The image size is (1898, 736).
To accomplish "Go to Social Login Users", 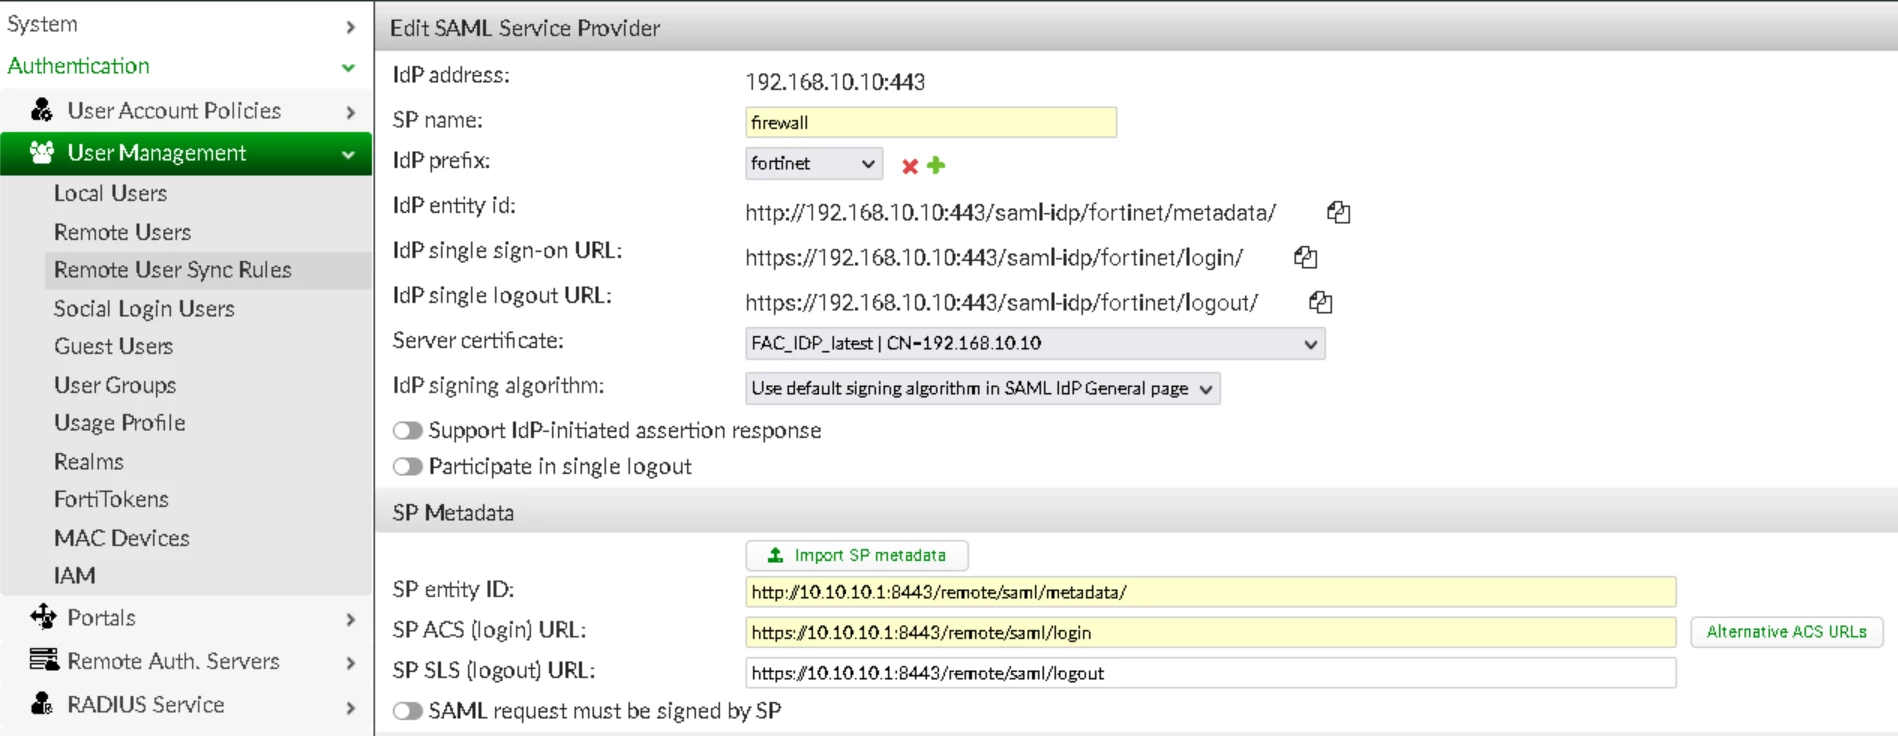I will 144,309.
